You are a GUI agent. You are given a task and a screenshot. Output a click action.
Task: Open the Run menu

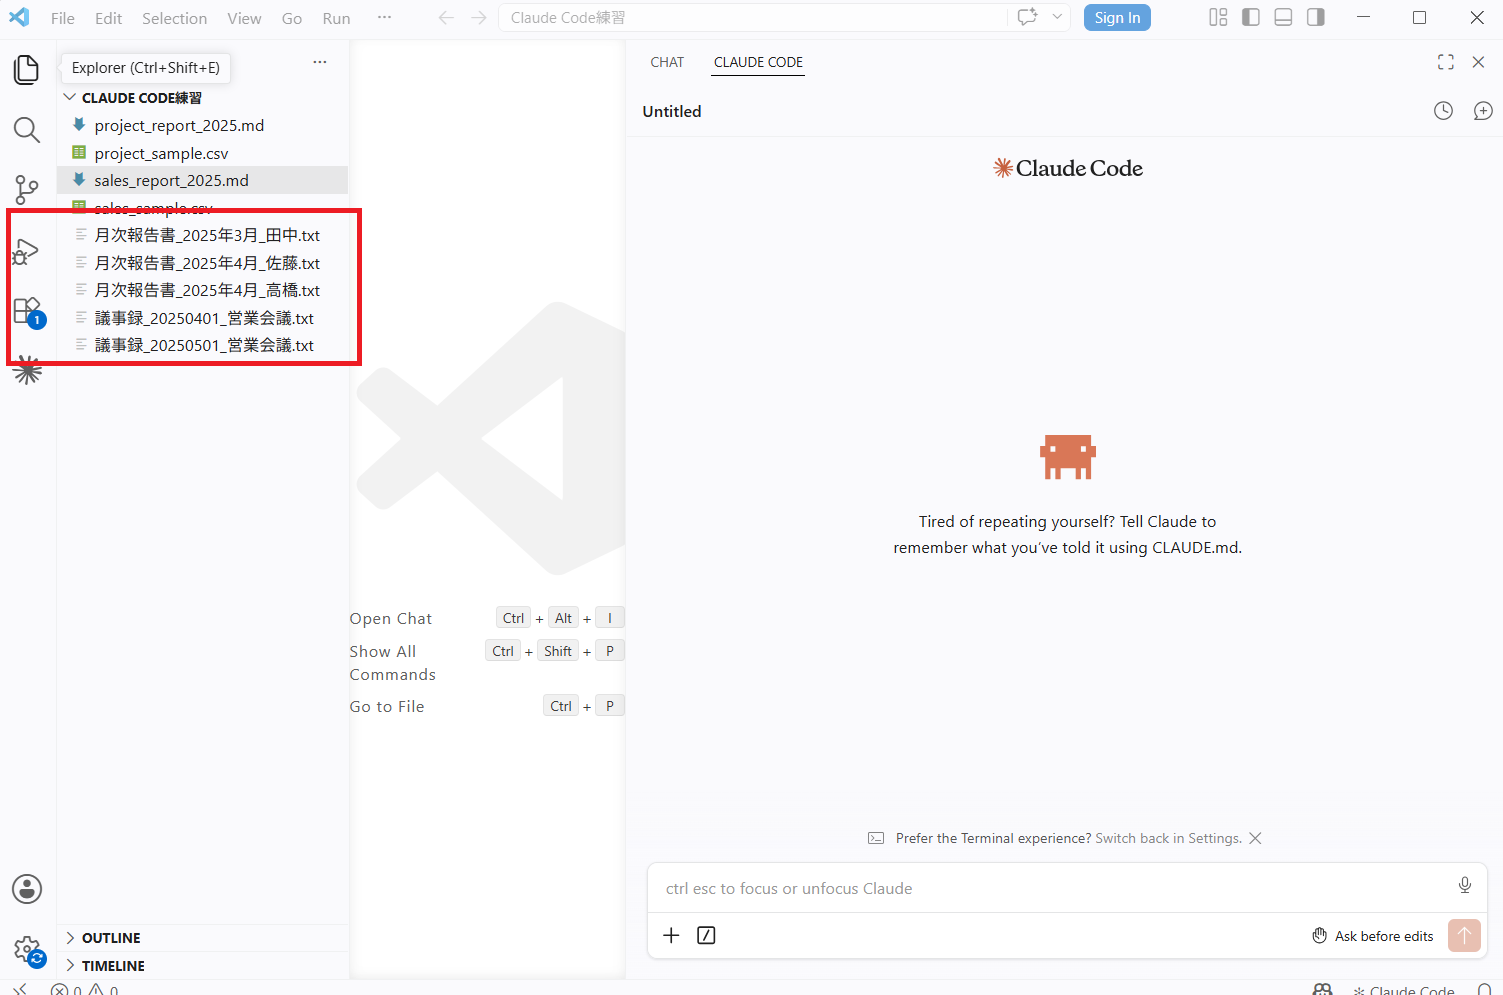click(x=336, y=18)
